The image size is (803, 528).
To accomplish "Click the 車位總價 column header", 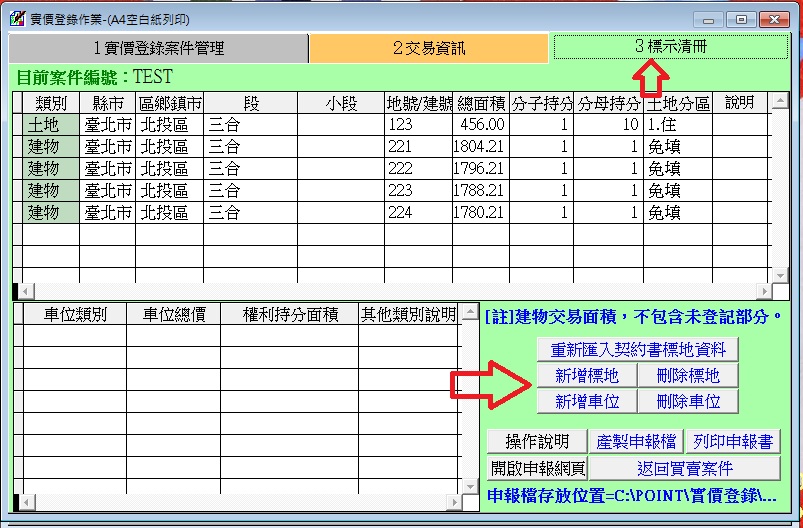I will (173, 315).
